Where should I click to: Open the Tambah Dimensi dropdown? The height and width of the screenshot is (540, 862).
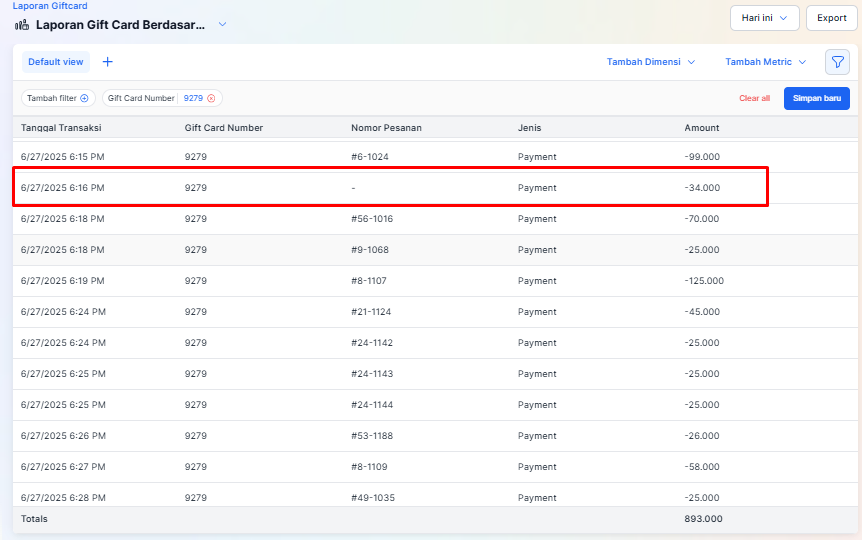[650, 62]
